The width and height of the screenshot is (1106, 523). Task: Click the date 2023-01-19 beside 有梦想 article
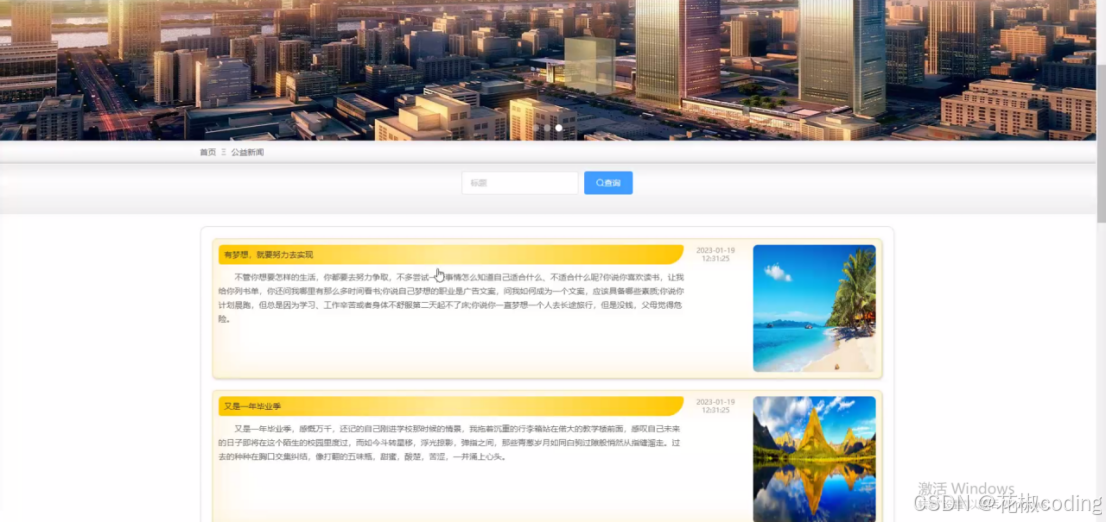coord(715,254)
